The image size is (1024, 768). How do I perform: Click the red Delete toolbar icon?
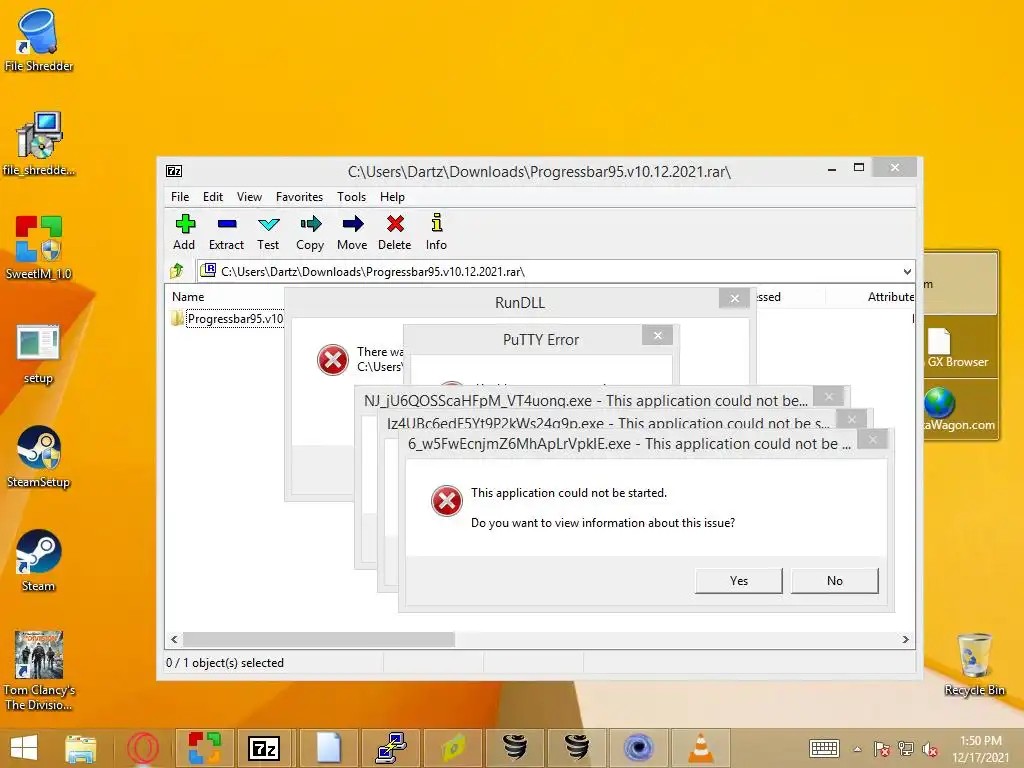click(394, 232)
